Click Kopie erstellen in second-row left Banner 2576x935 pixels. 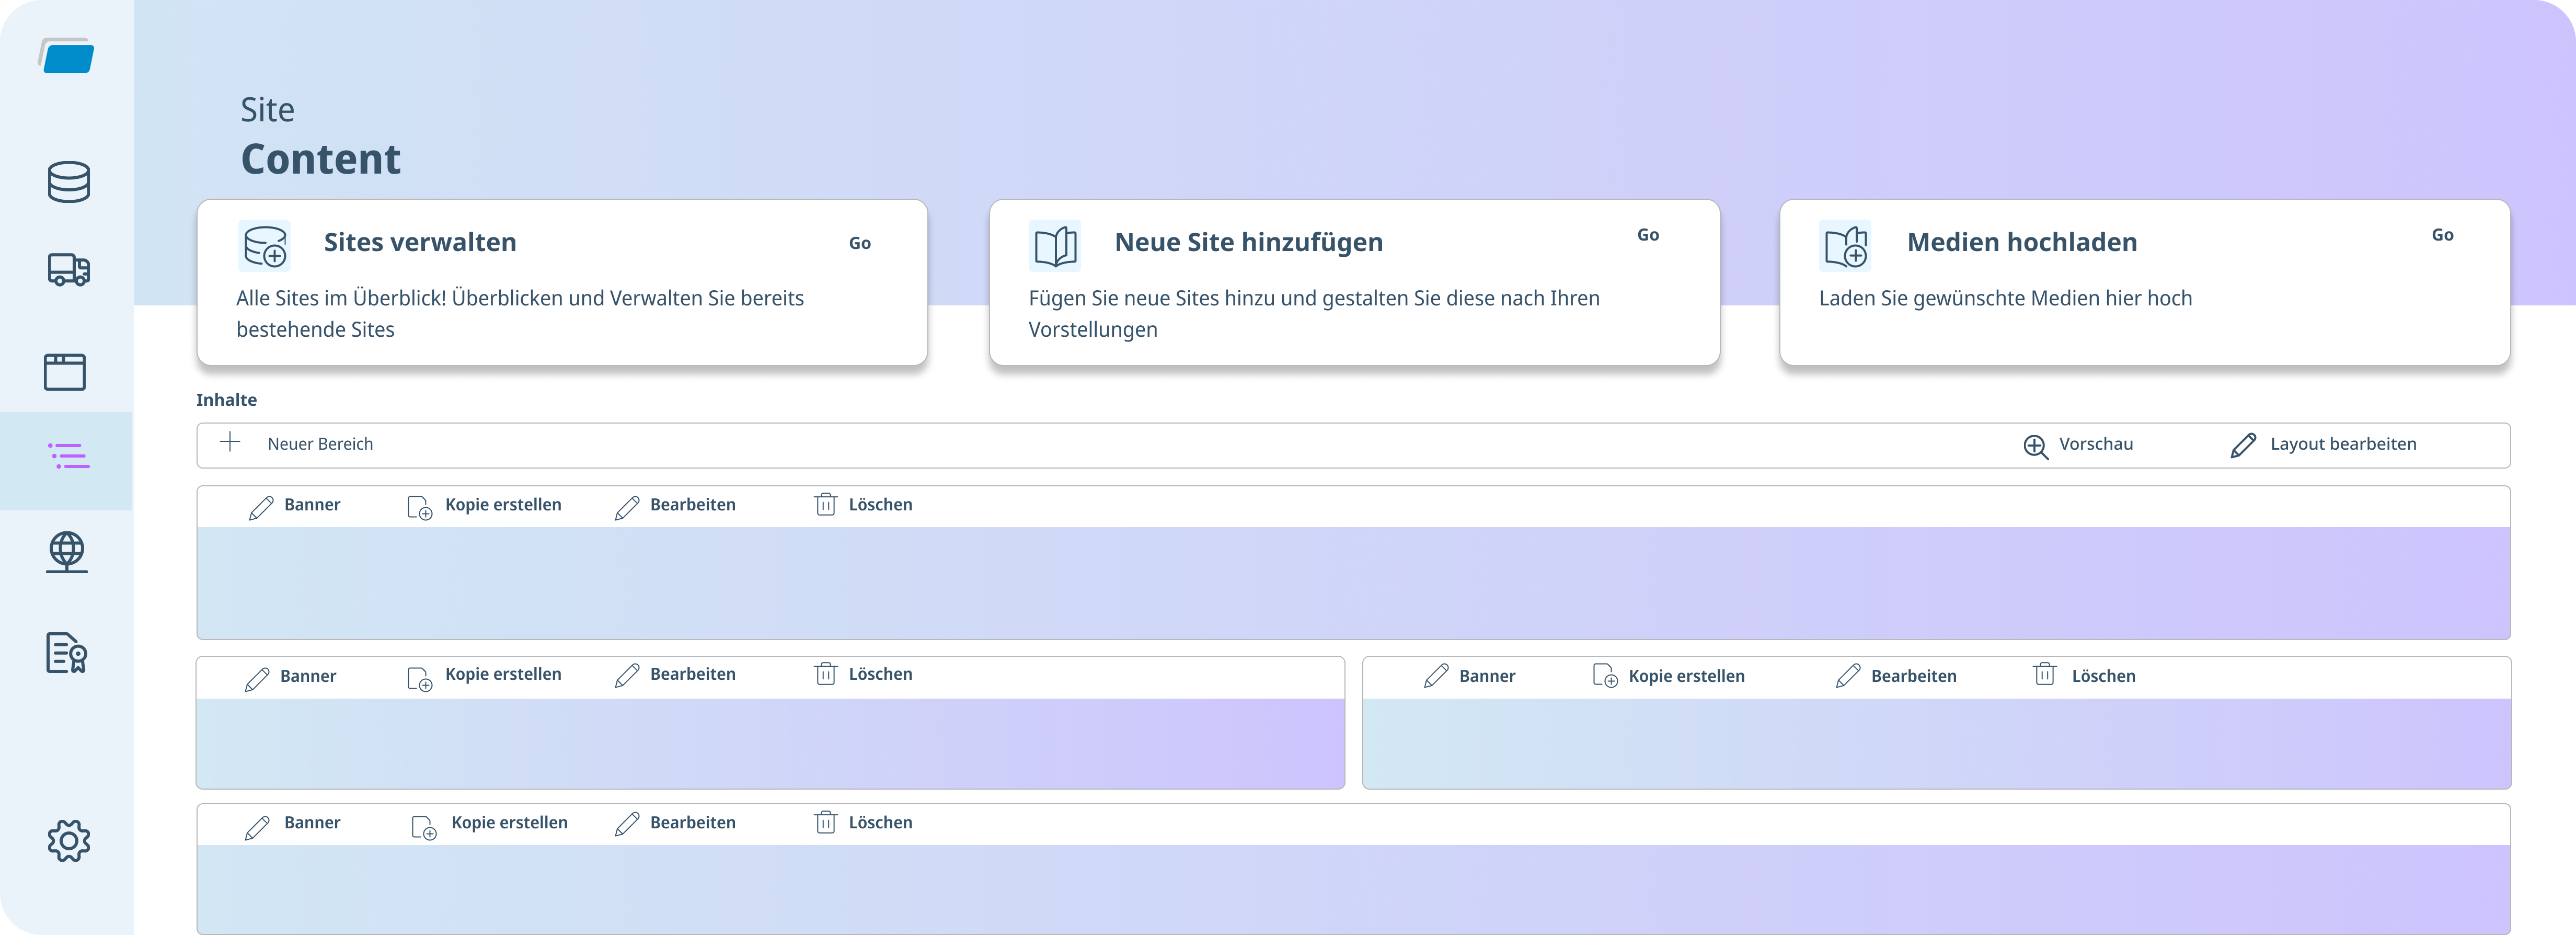tap(503, 674)
